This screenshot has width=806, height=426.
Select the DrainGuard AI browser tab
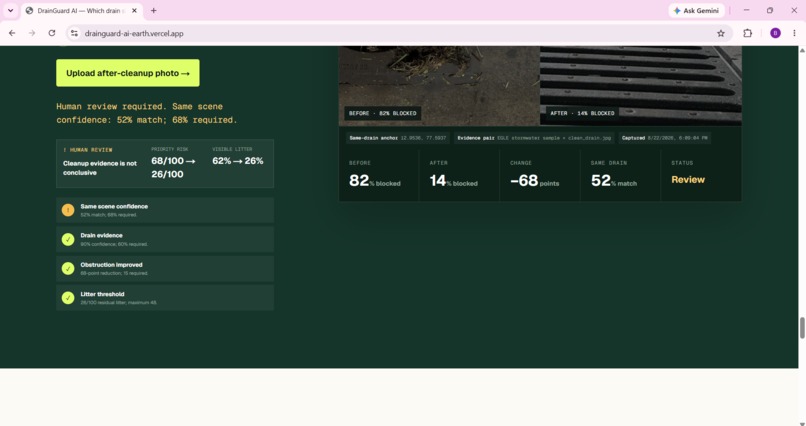click(80, 11)
